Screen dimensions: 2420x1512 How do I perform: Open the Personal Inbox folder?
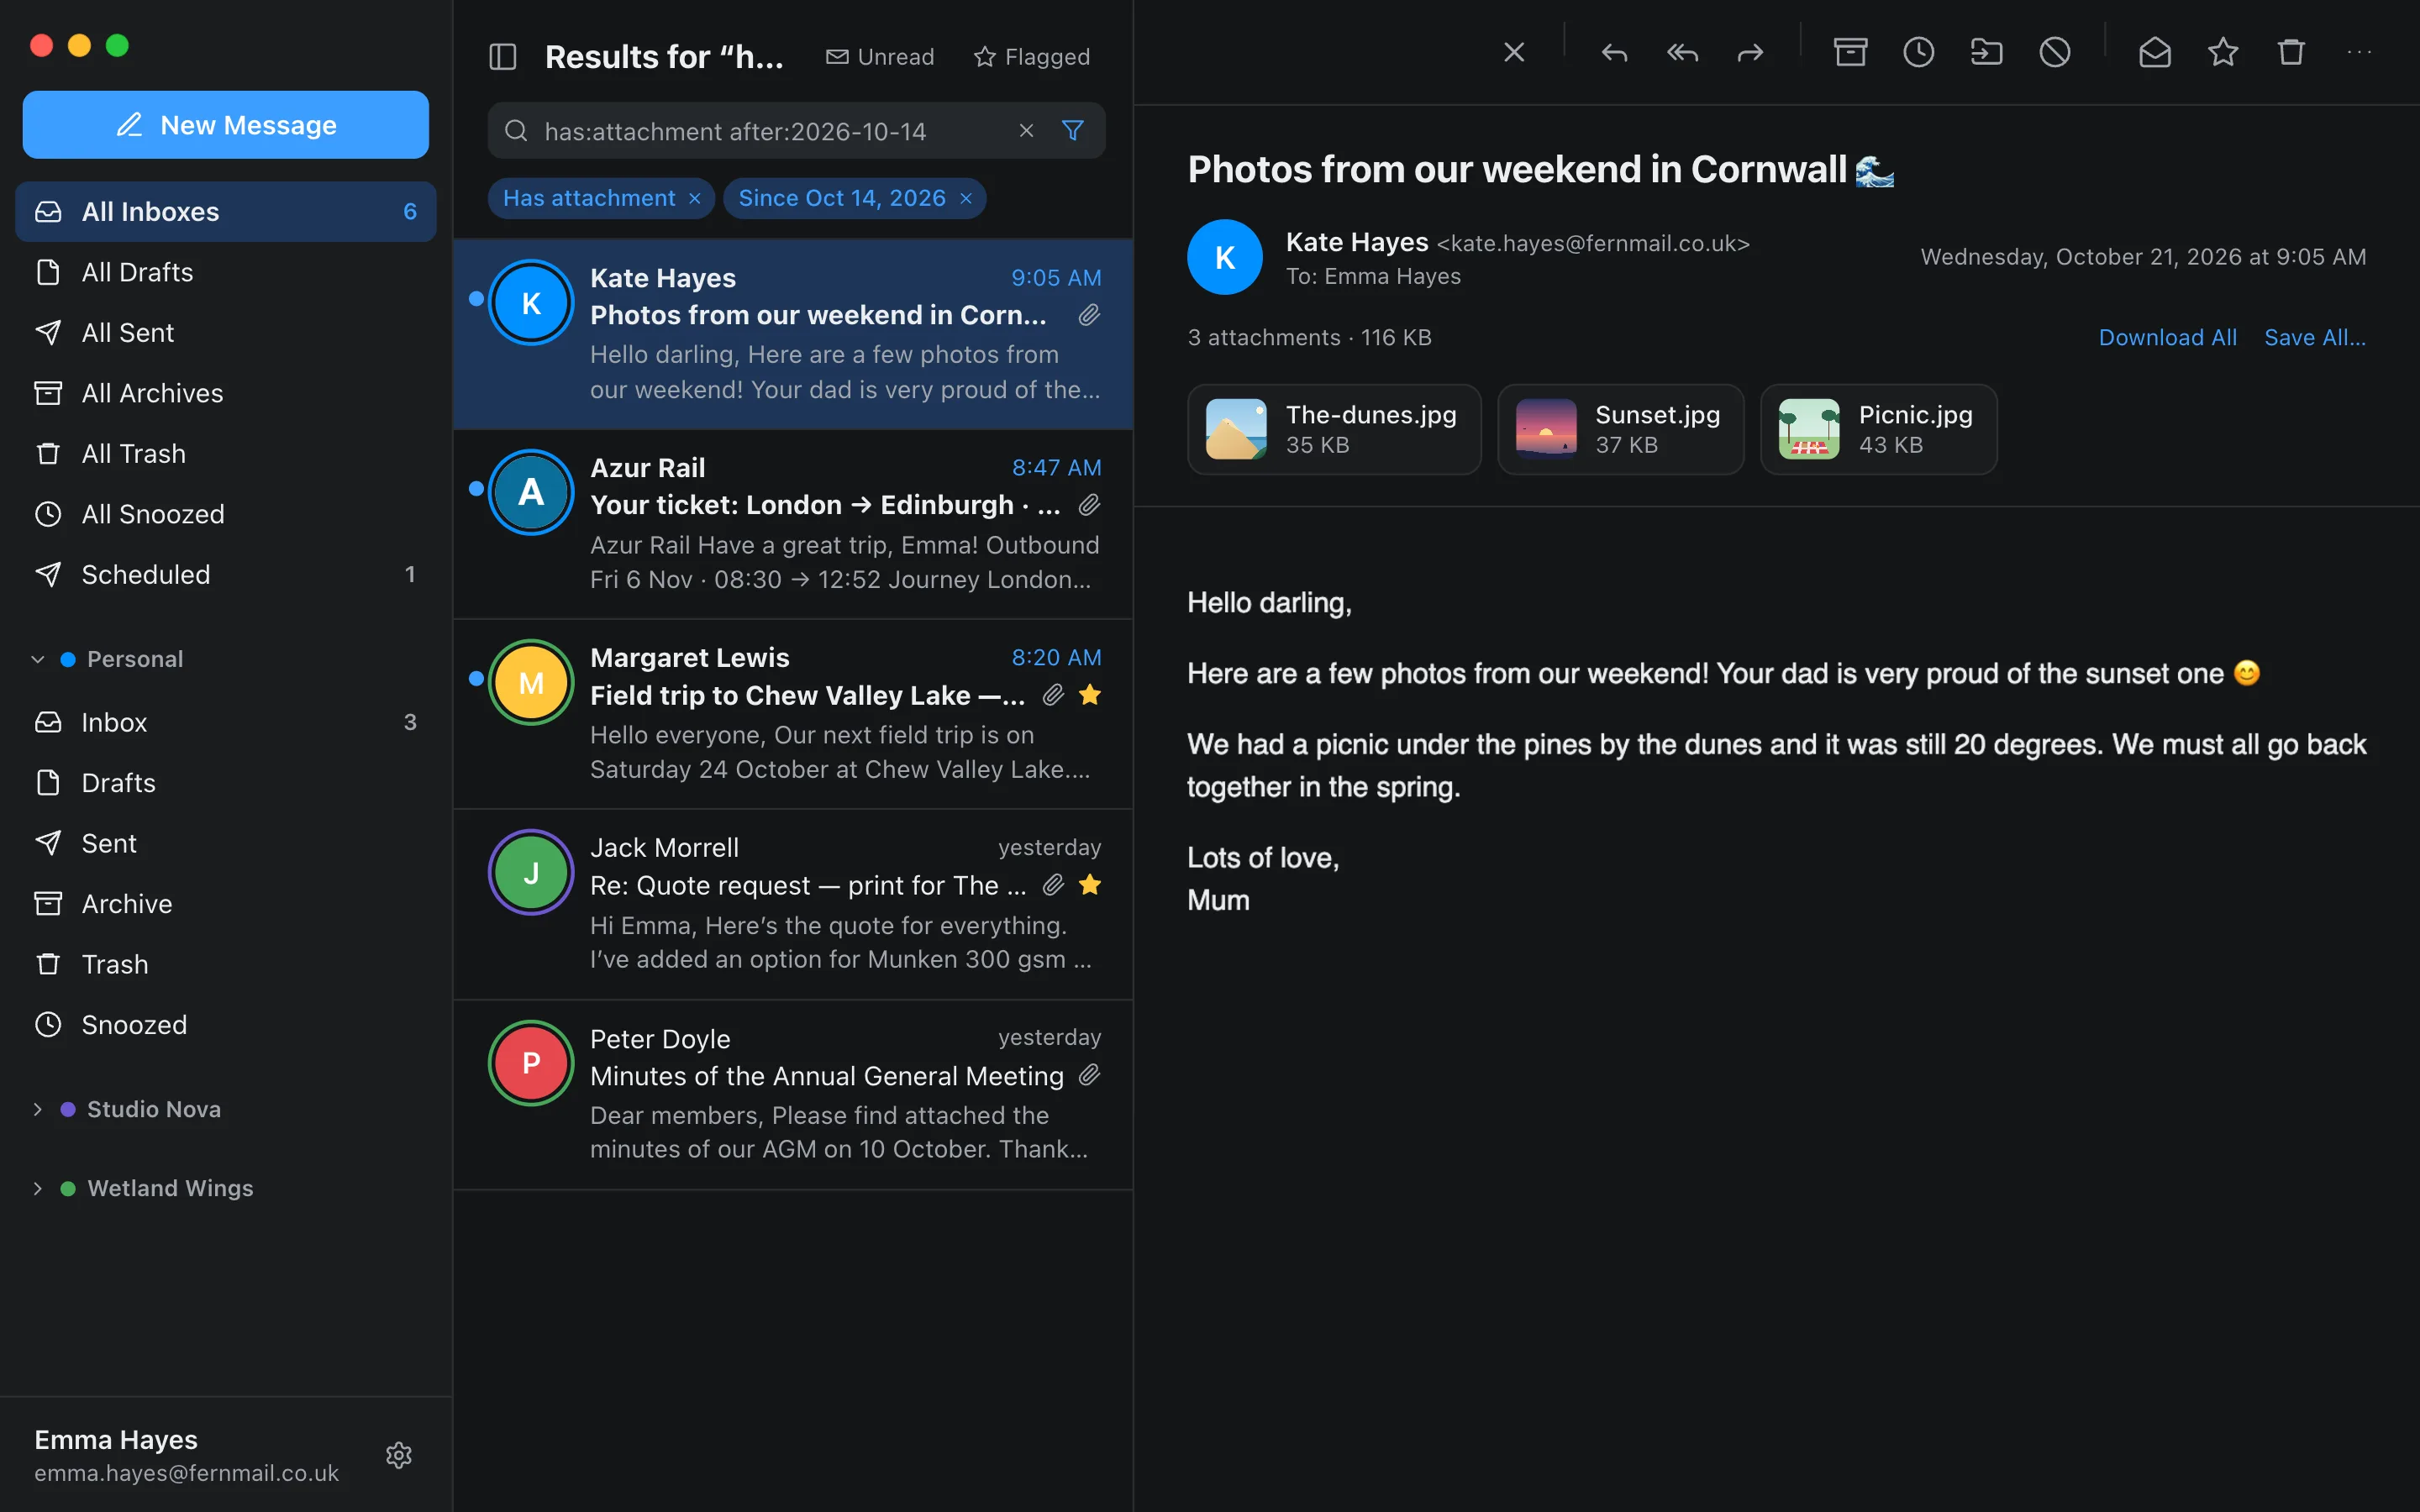(226, 723)
